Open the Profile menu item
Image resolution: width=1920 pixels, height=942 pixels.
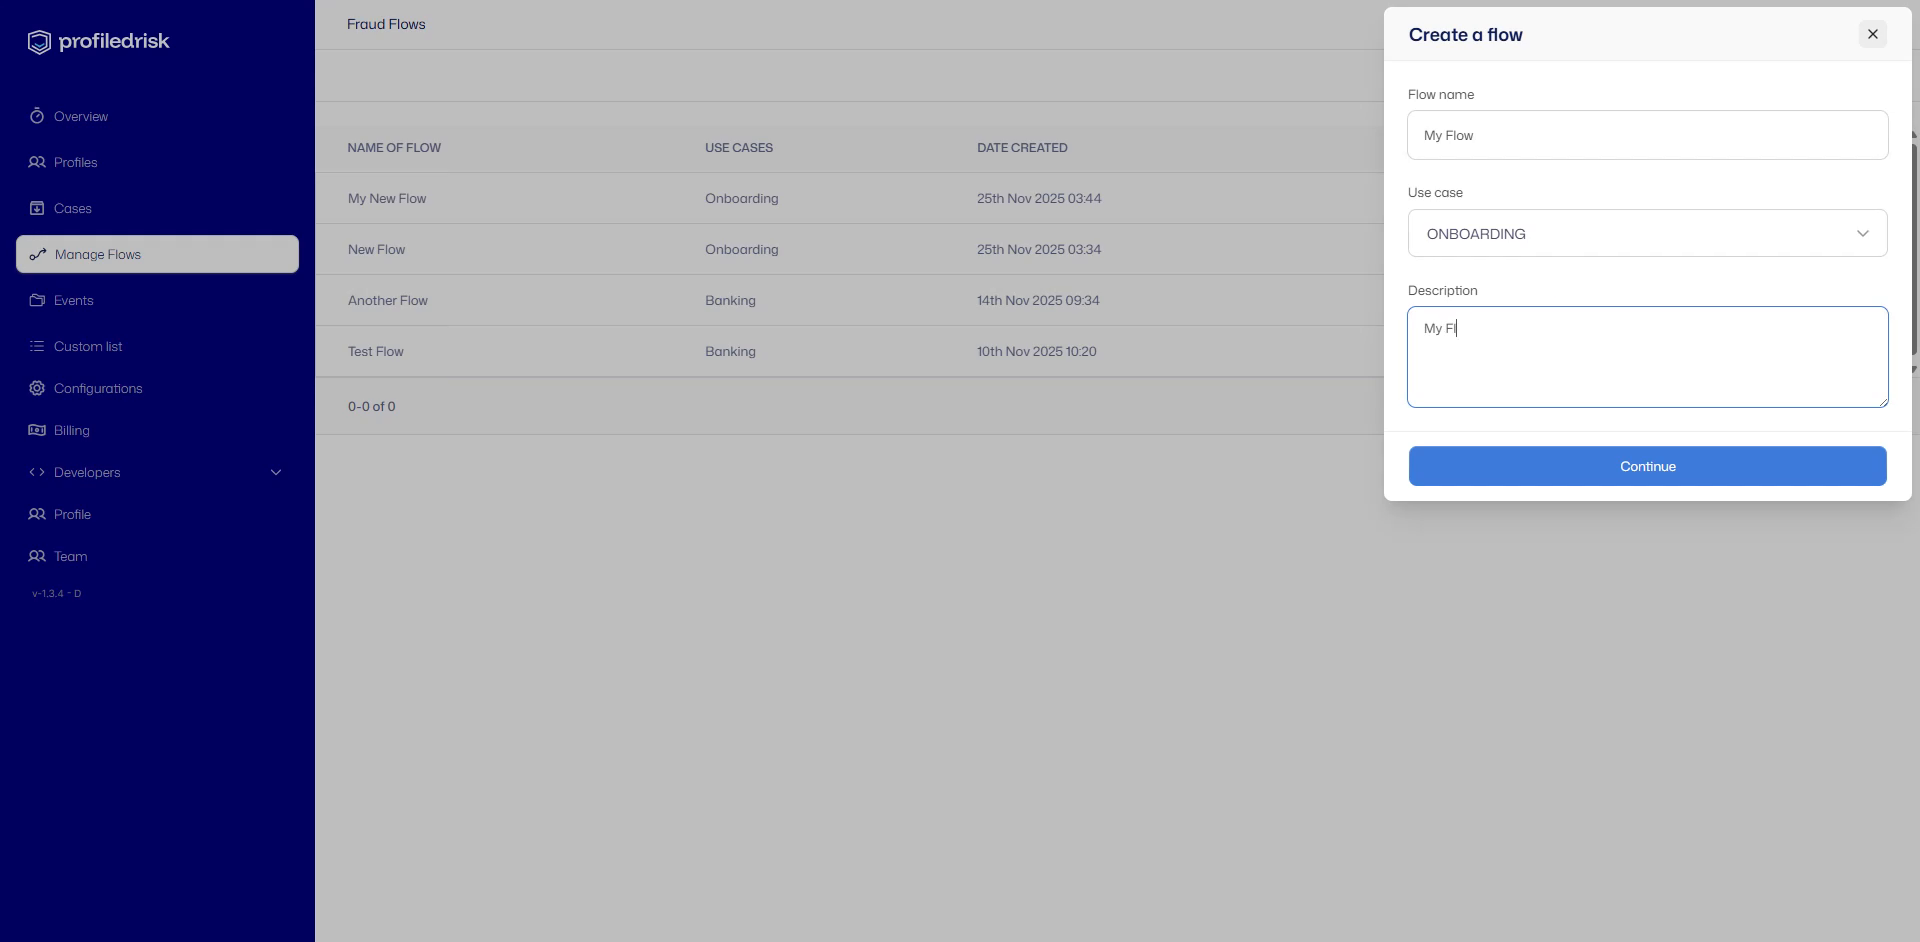[71, 514]
